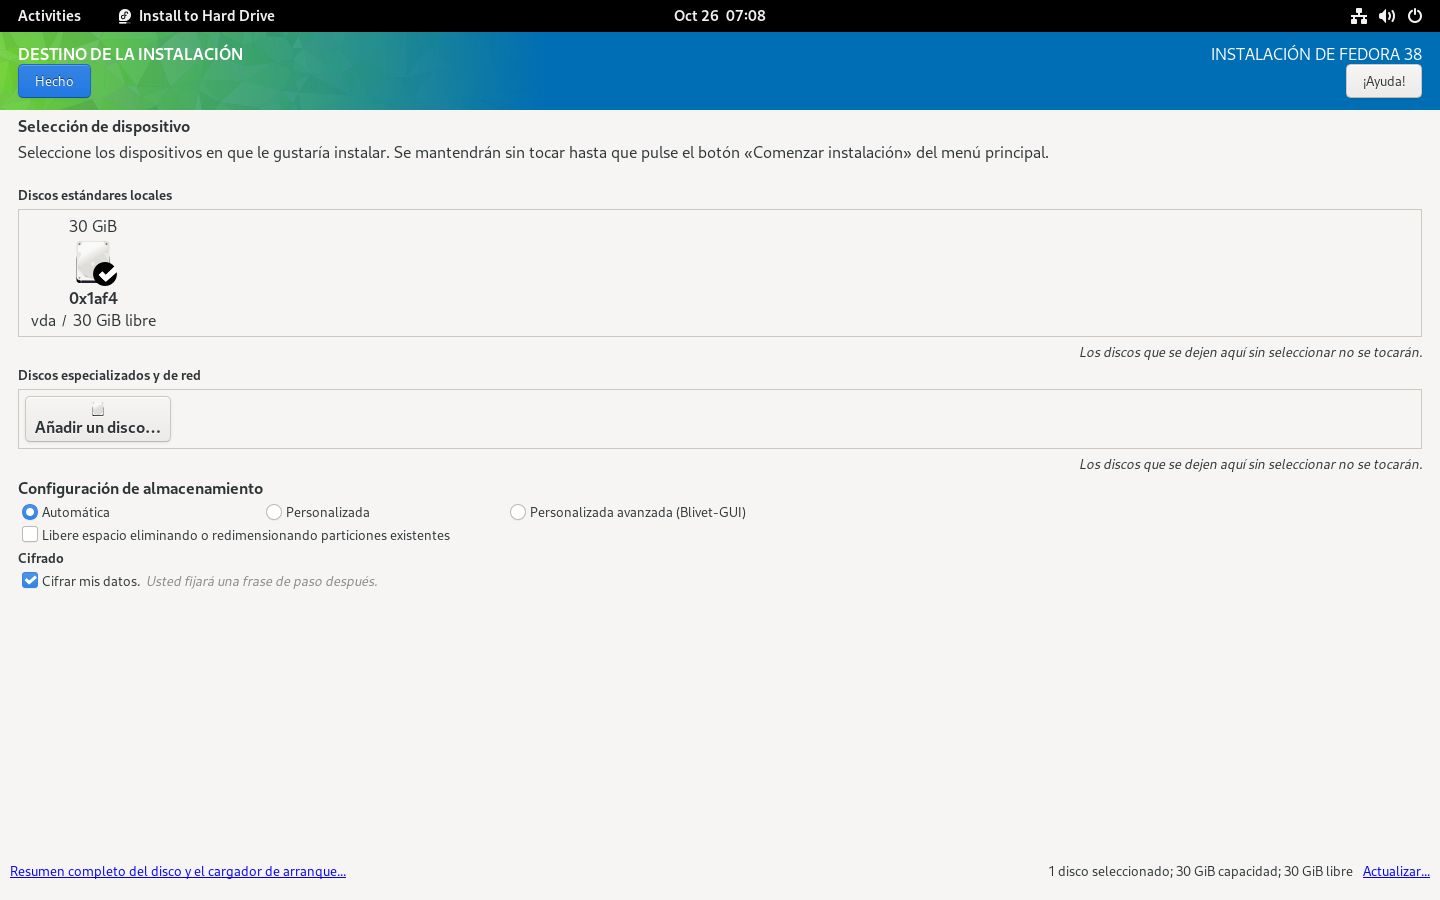Select the Personalizada storage option
The height and width of the screenshot is (900, 1440).
(x=274, y=512)
